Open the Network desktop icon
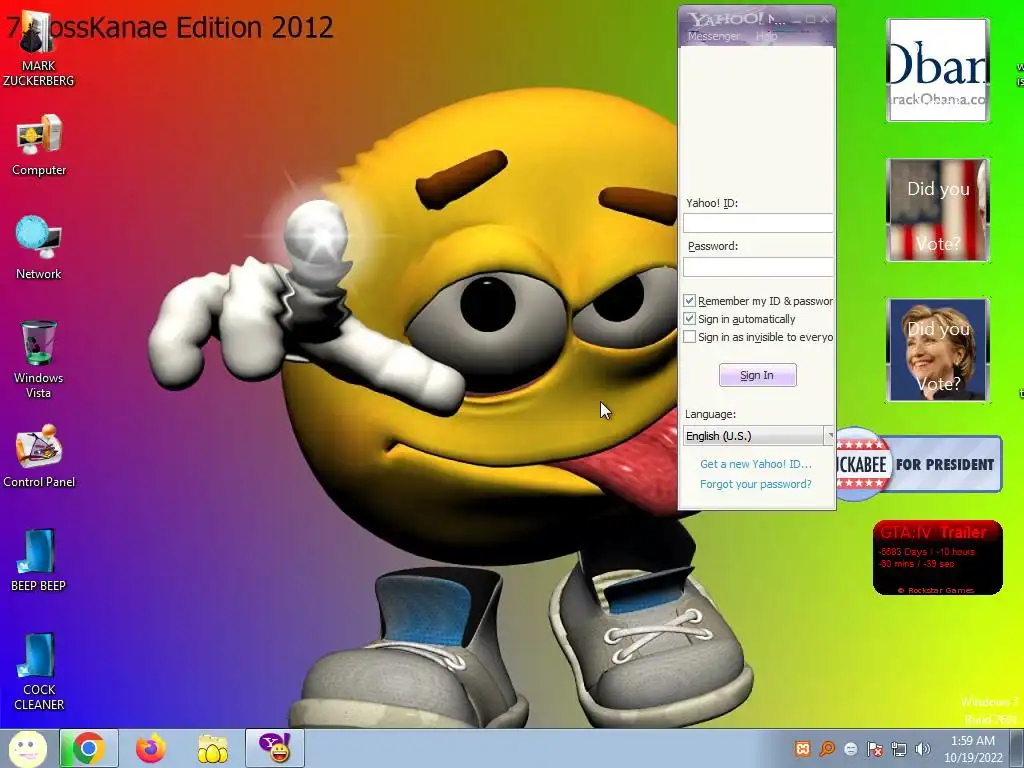This screenshot has width=1024, height=768. 39,248
